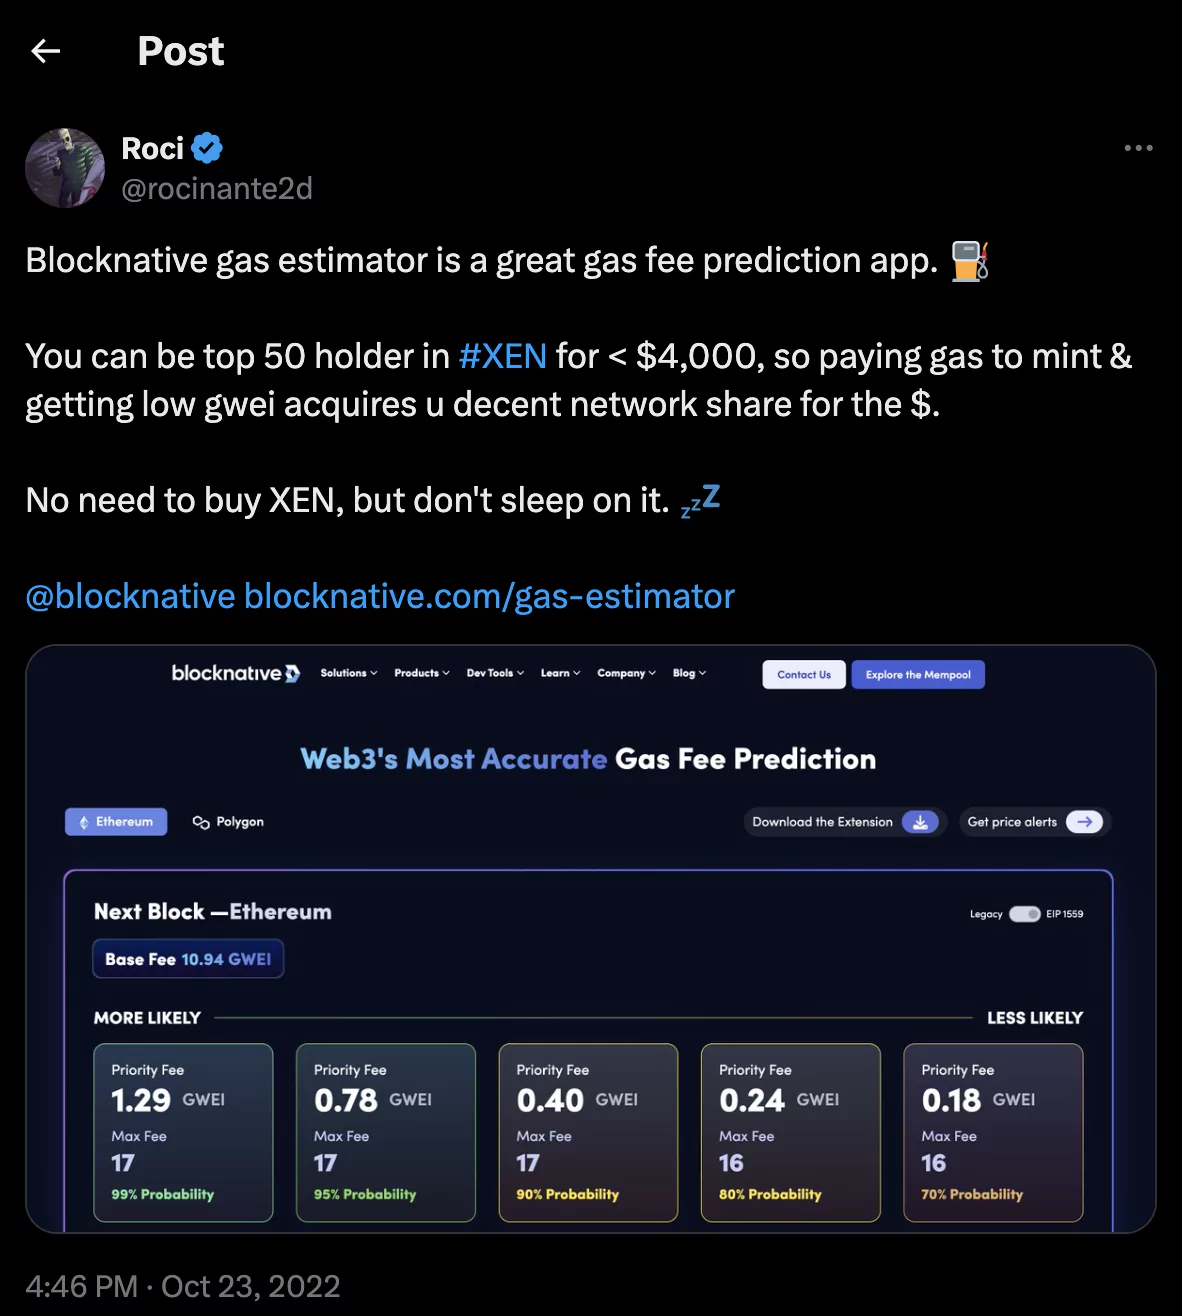Click the blocknative logo in screenshot

coord(236,673)
